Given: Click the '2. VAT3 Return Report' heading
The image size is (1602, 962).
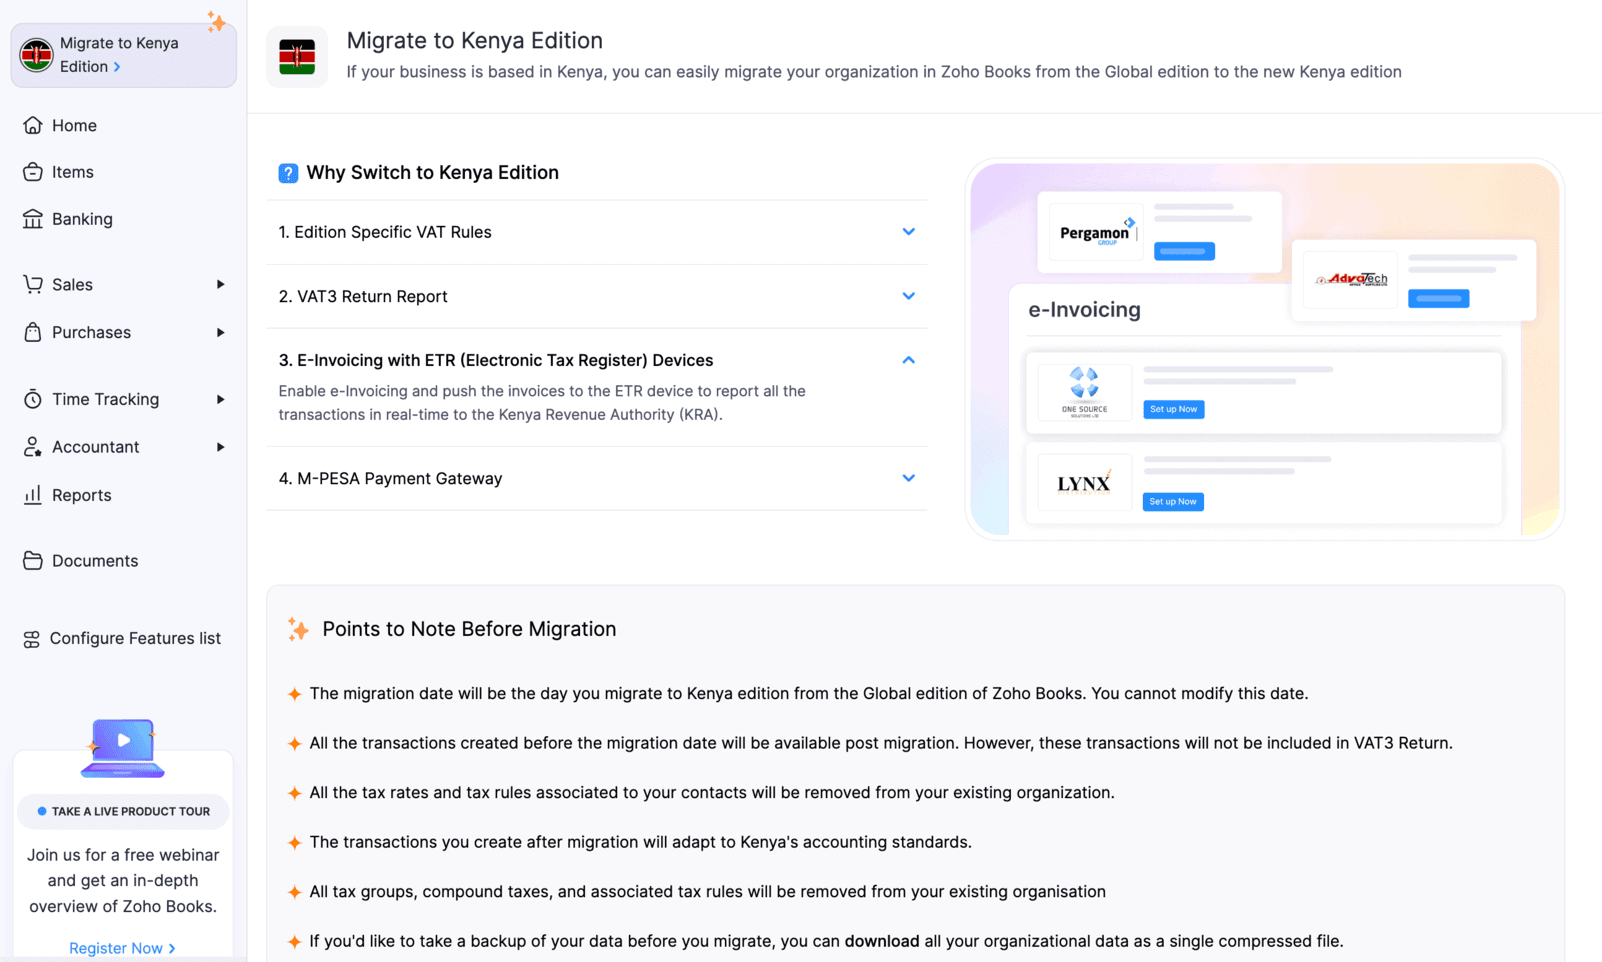Looking at the screenshot, I should [x=363, y=296].
